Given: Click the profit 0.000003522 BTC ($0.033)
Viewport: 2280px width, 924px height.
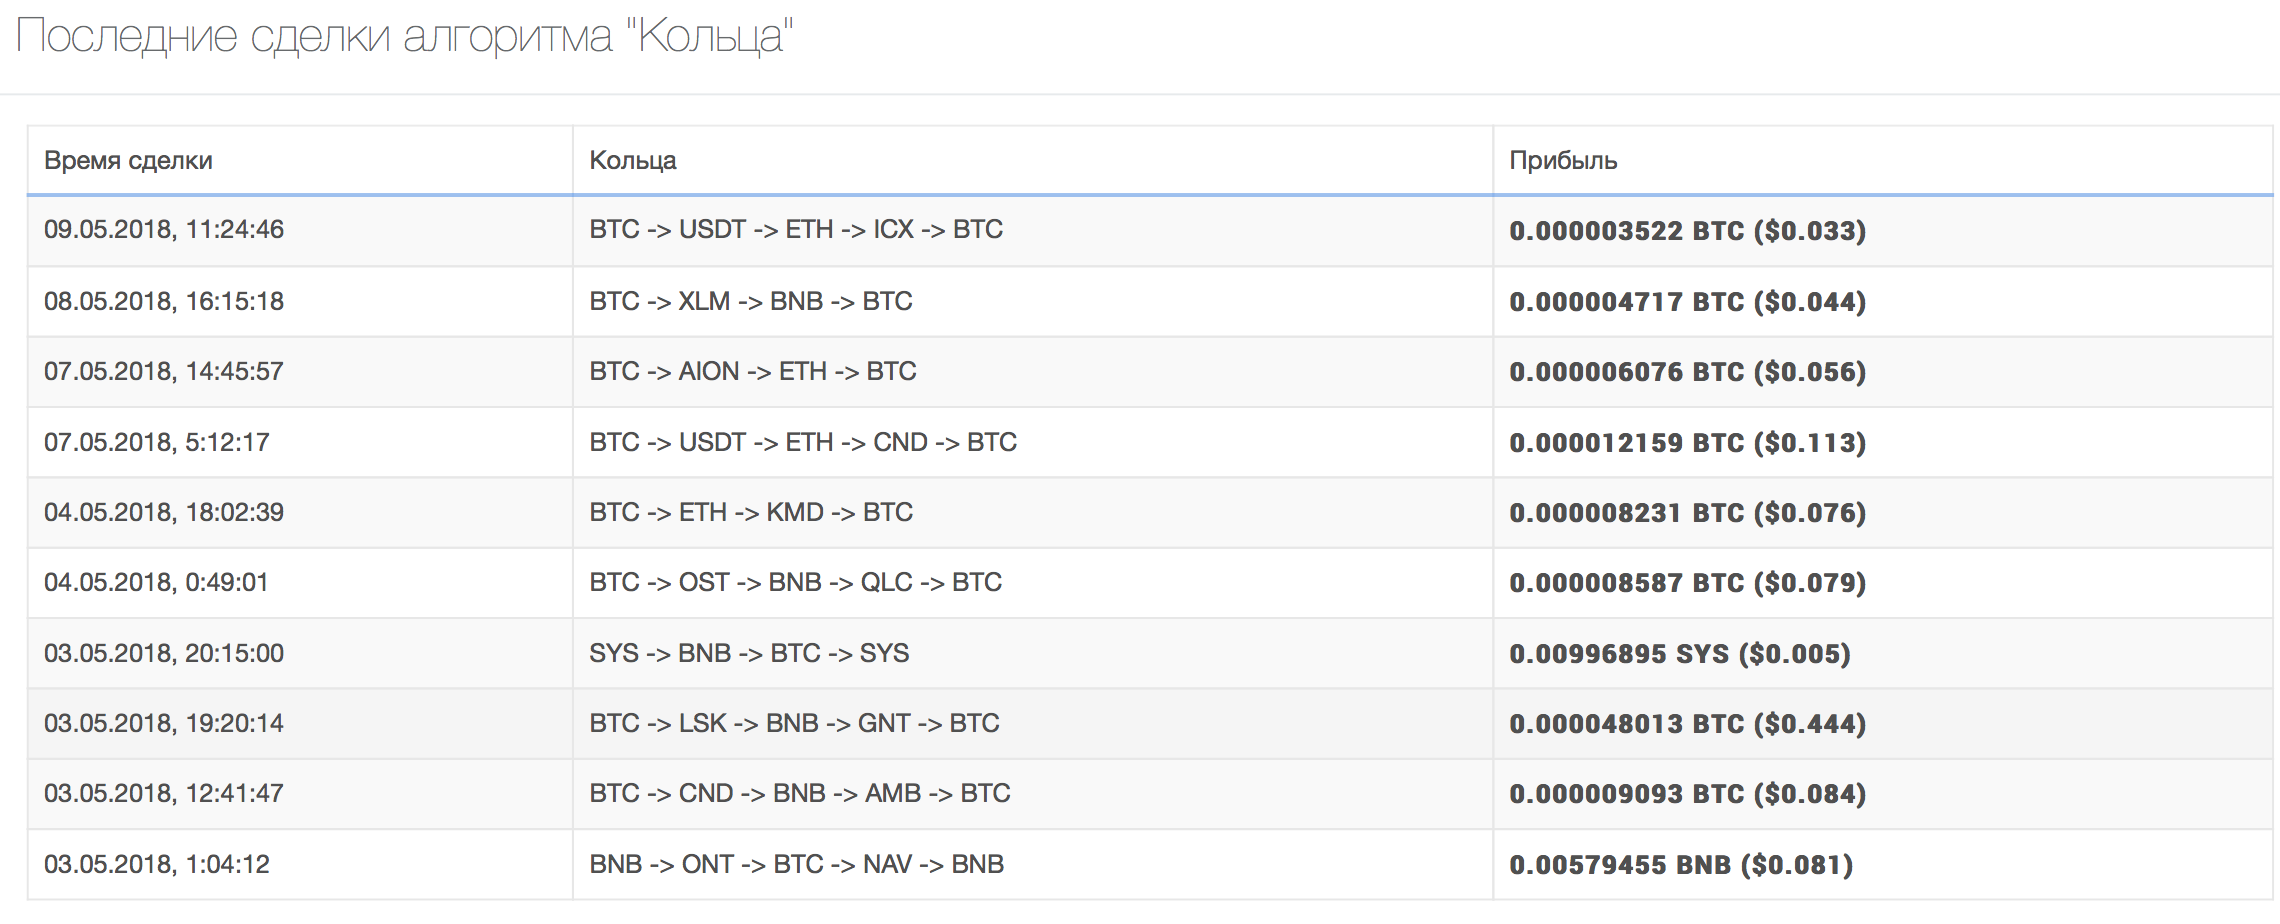Looking at the screenshot, I should tap(1688, 231).
